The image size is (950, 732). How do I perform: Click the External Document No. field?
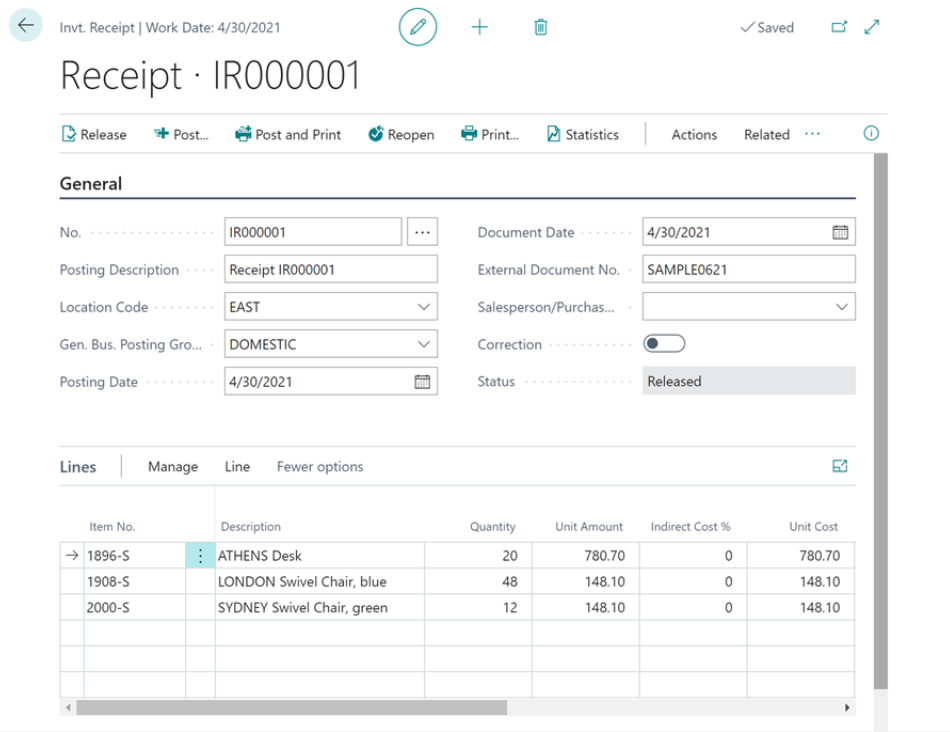pos(748,270)
